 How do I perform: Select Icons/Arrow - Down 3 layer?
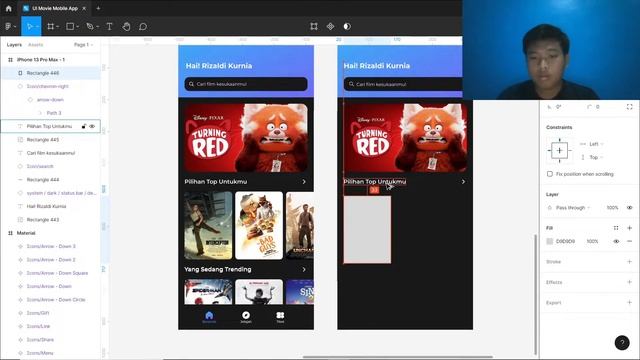51,247
